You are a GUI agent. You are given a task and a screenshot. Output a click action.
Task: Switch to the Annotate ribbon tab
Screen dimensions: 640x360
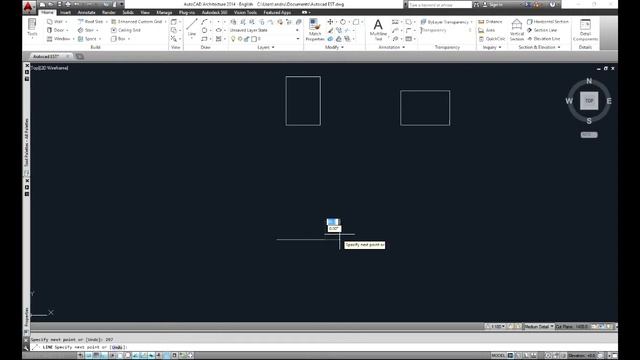pos(86,13)
